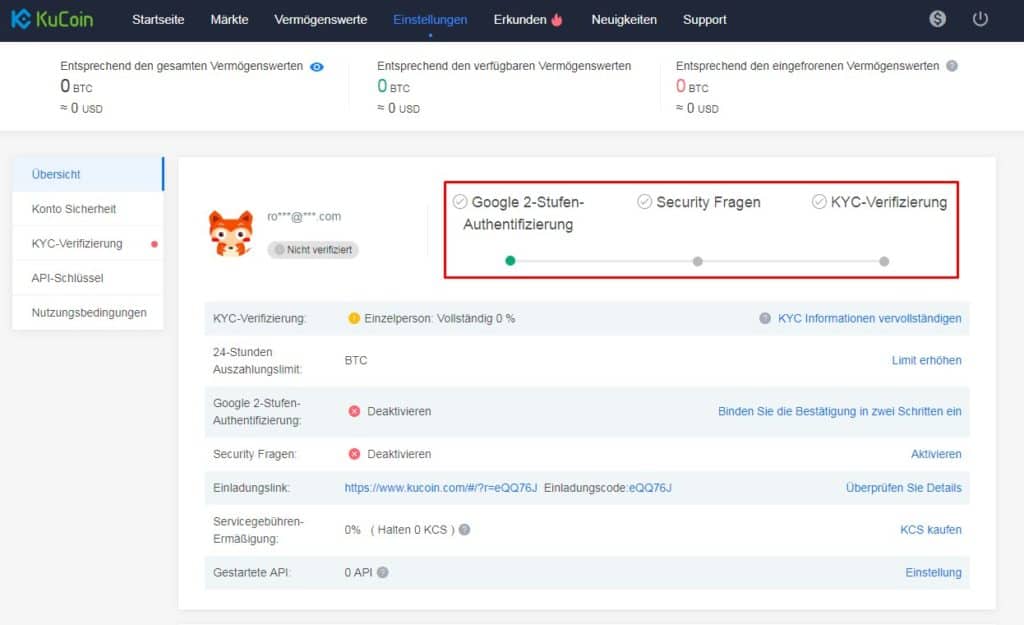This screenshot has width=1024, height=625.
Task: Click the KCS kaufen link
Action: 931,530
